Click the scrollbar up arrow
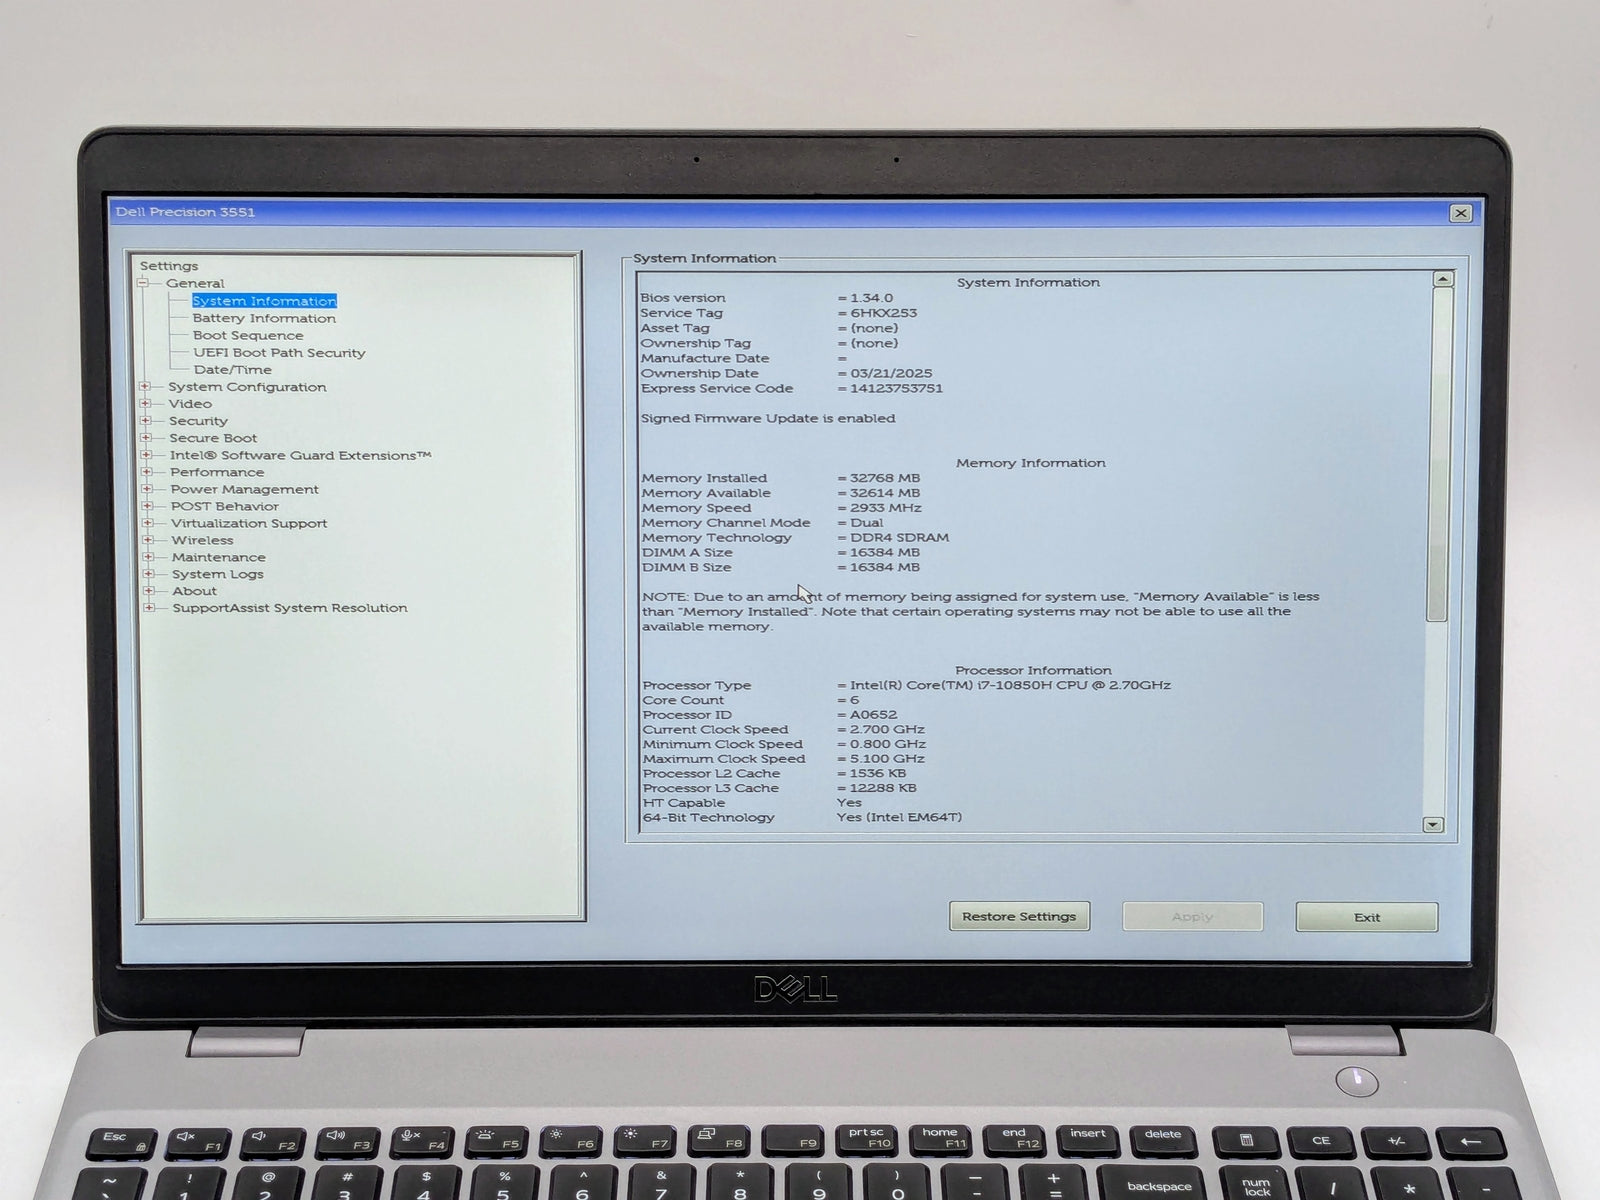This screenshot has height=1200, width=1600. 1442,279
